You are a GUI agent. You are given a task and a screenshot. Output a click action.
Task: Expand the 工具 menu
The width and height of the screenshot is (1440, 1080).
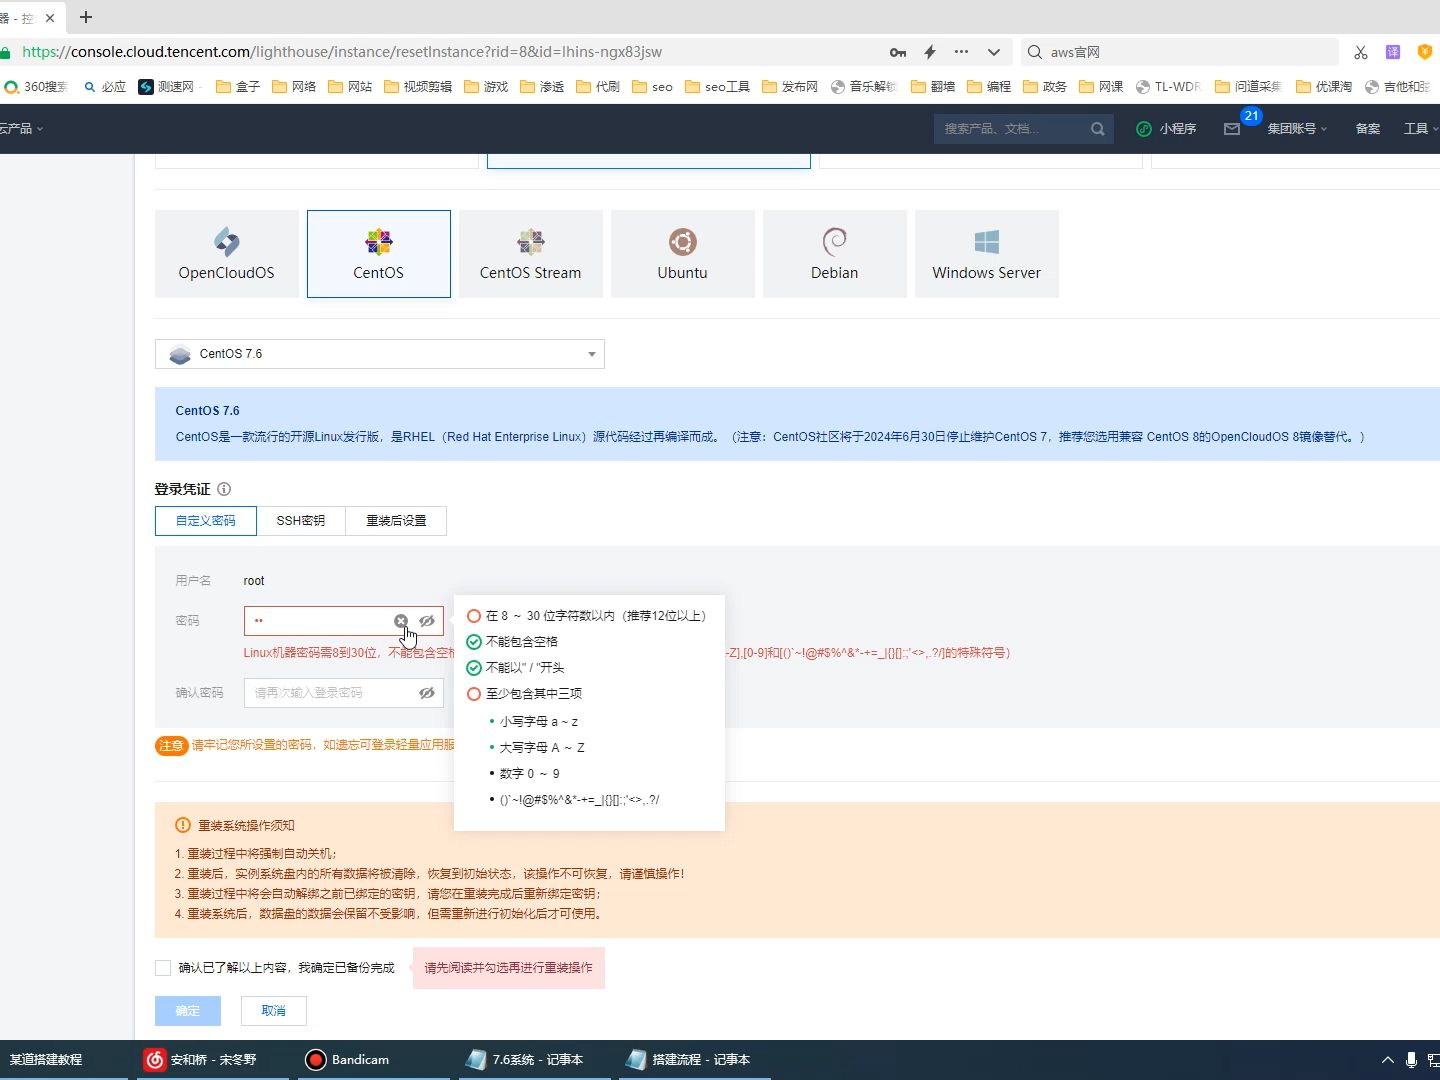point(1421,129)
